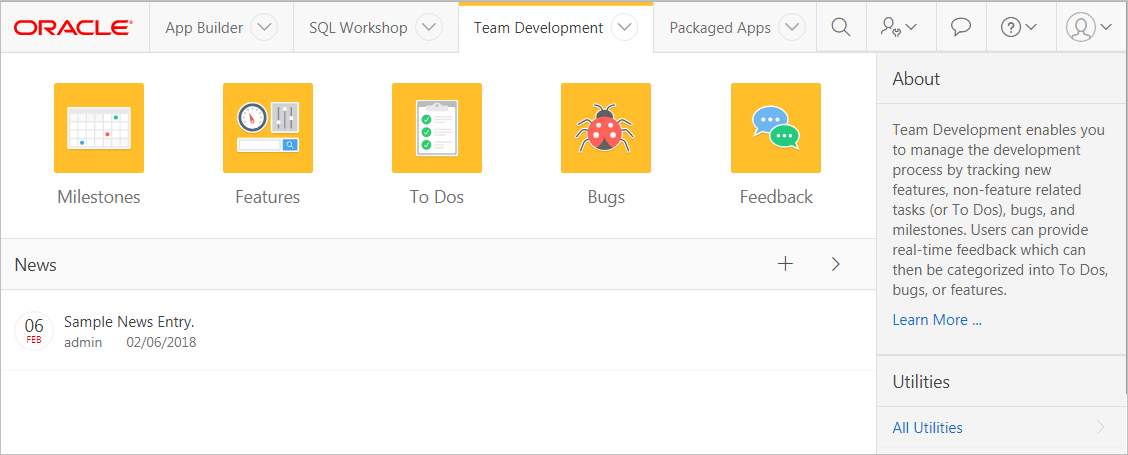This screenshot has height=455, width=1128.
Task: Switch to the SQL Workshop tab
Action: pyautogui.click(x=358, y=28)
